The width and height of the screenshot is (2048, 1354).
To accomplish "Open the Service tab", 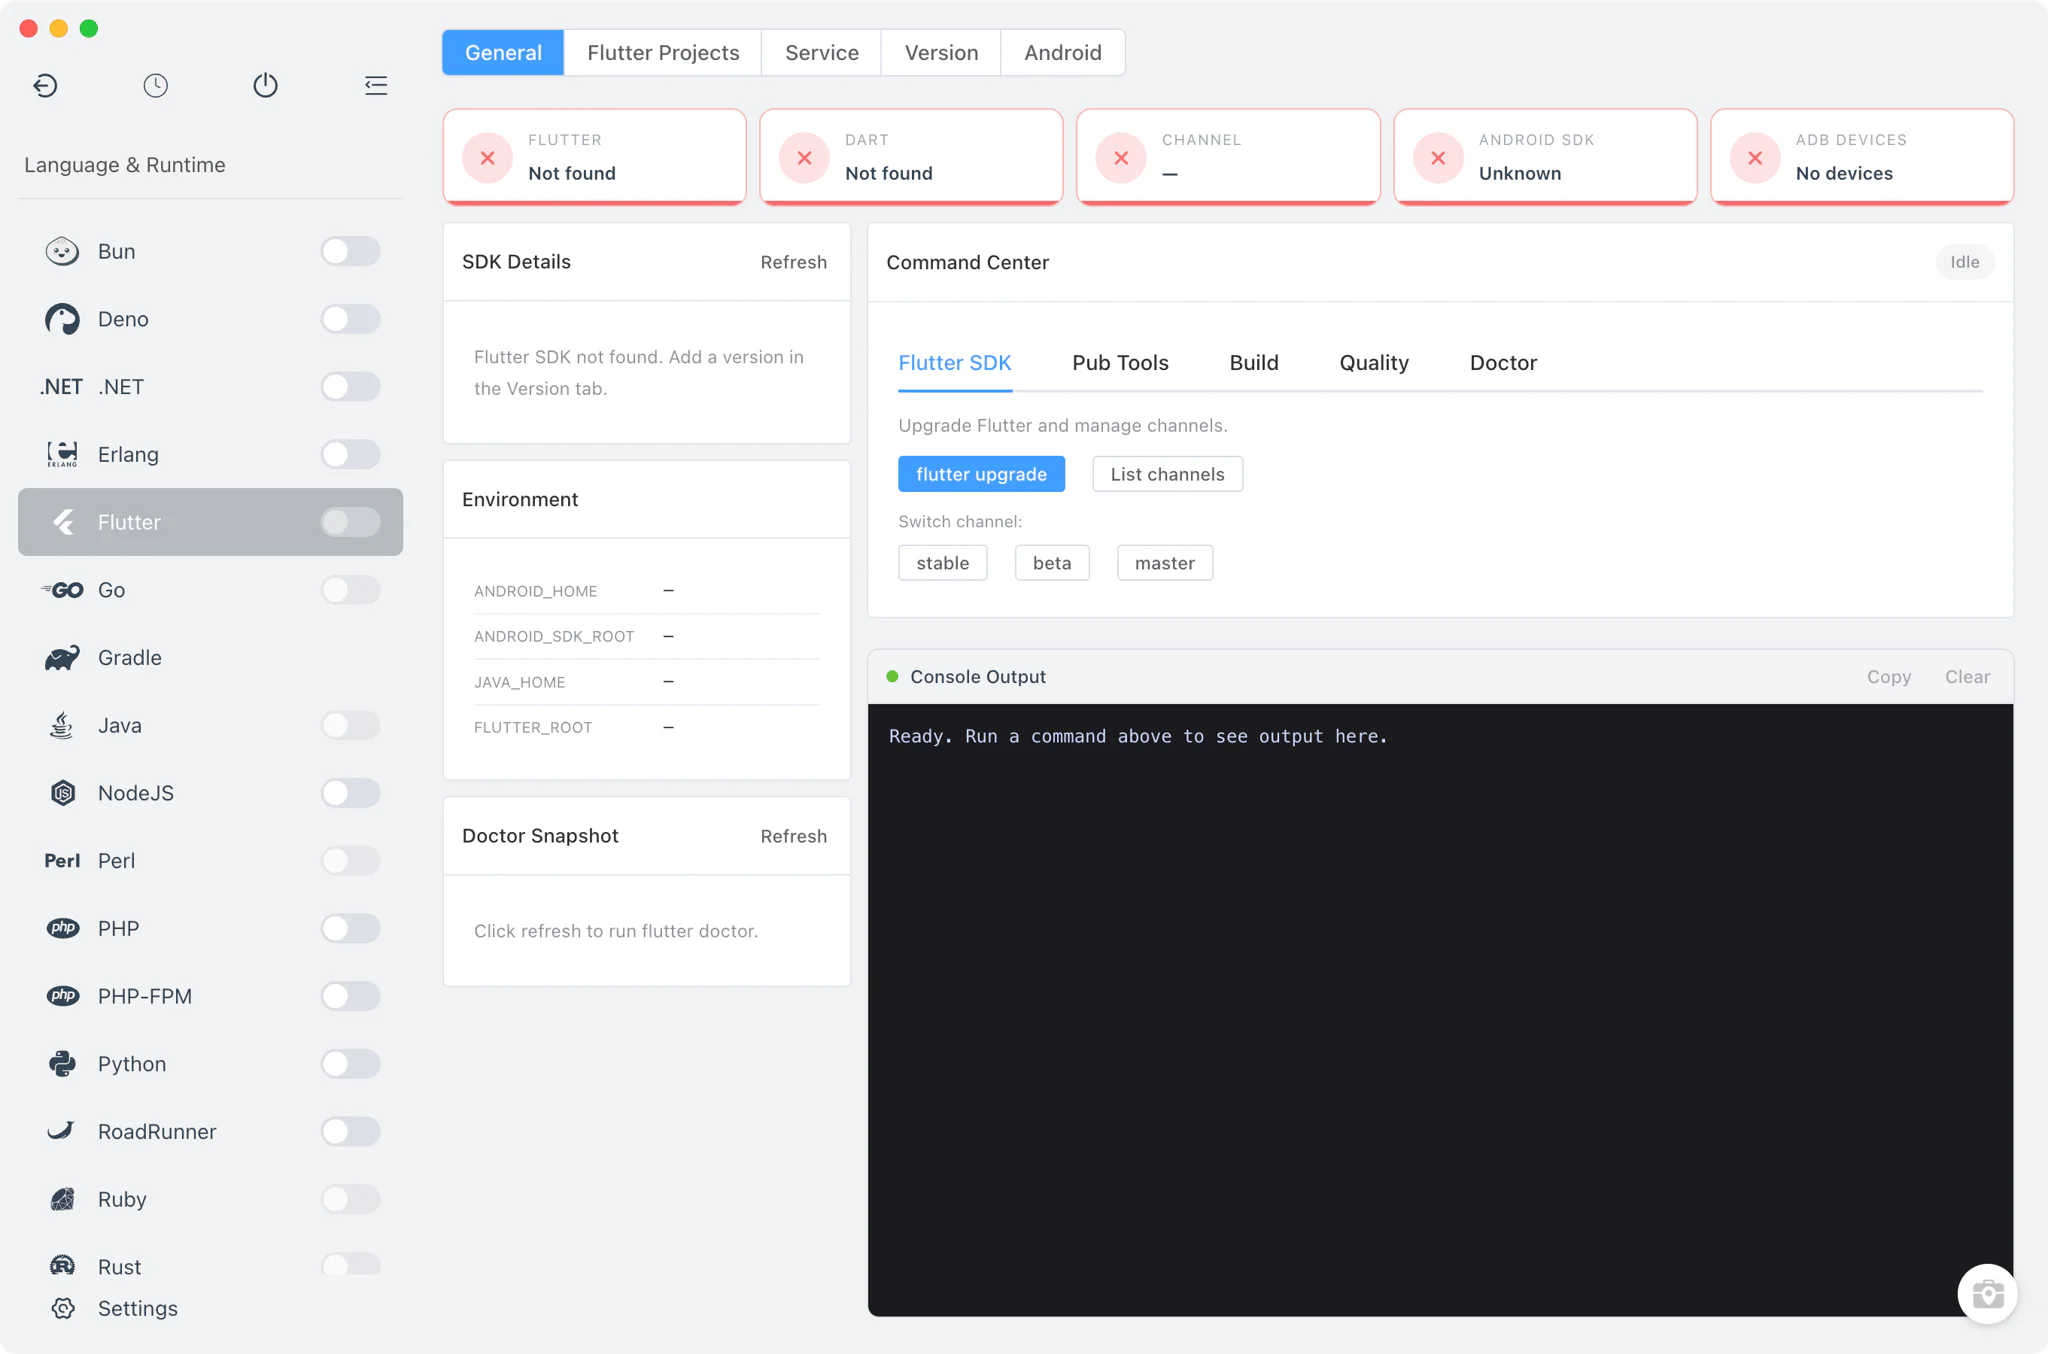I will [822, 53].
